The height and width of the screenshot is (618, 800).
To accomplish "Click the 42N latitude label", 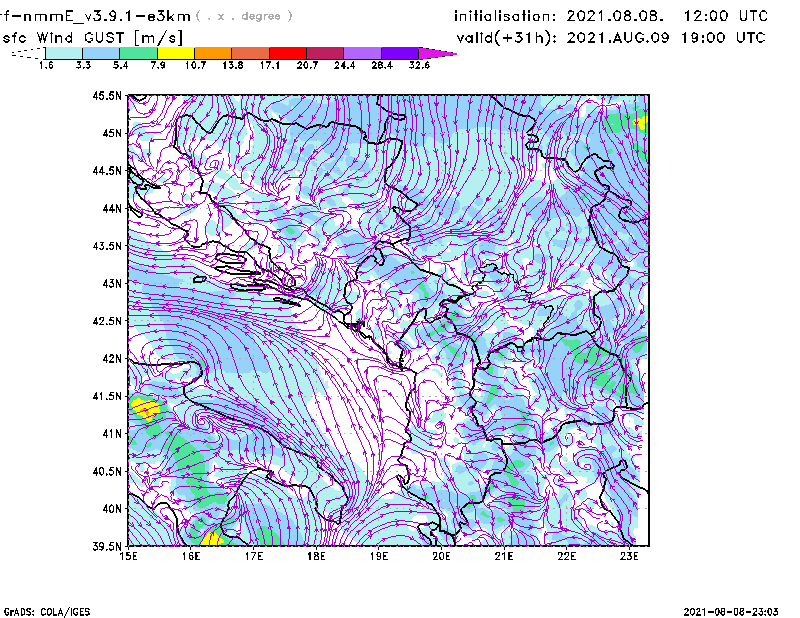I will click(112, 359).
